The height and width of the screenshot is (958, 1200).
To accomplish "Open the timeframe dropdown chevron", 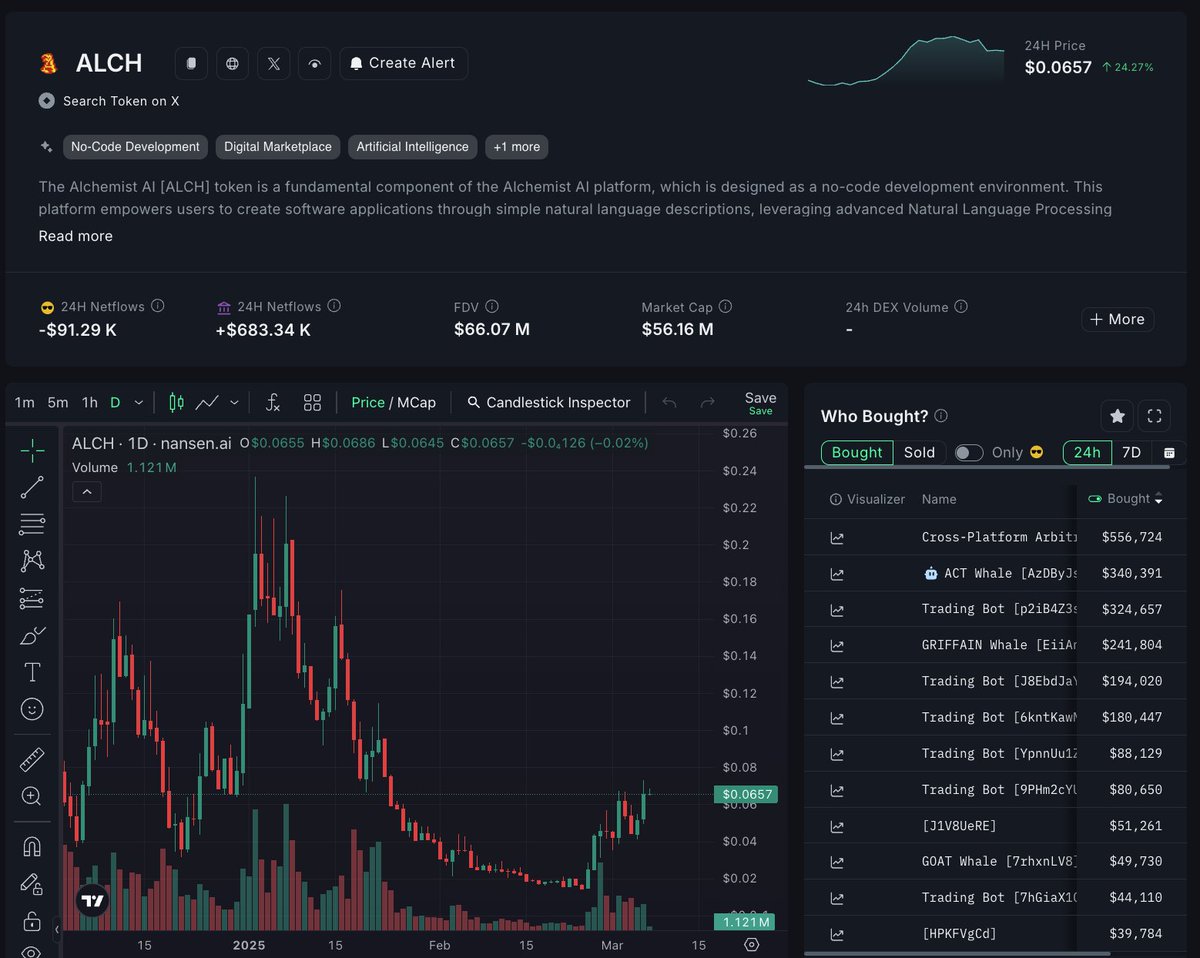I will 139,402.
